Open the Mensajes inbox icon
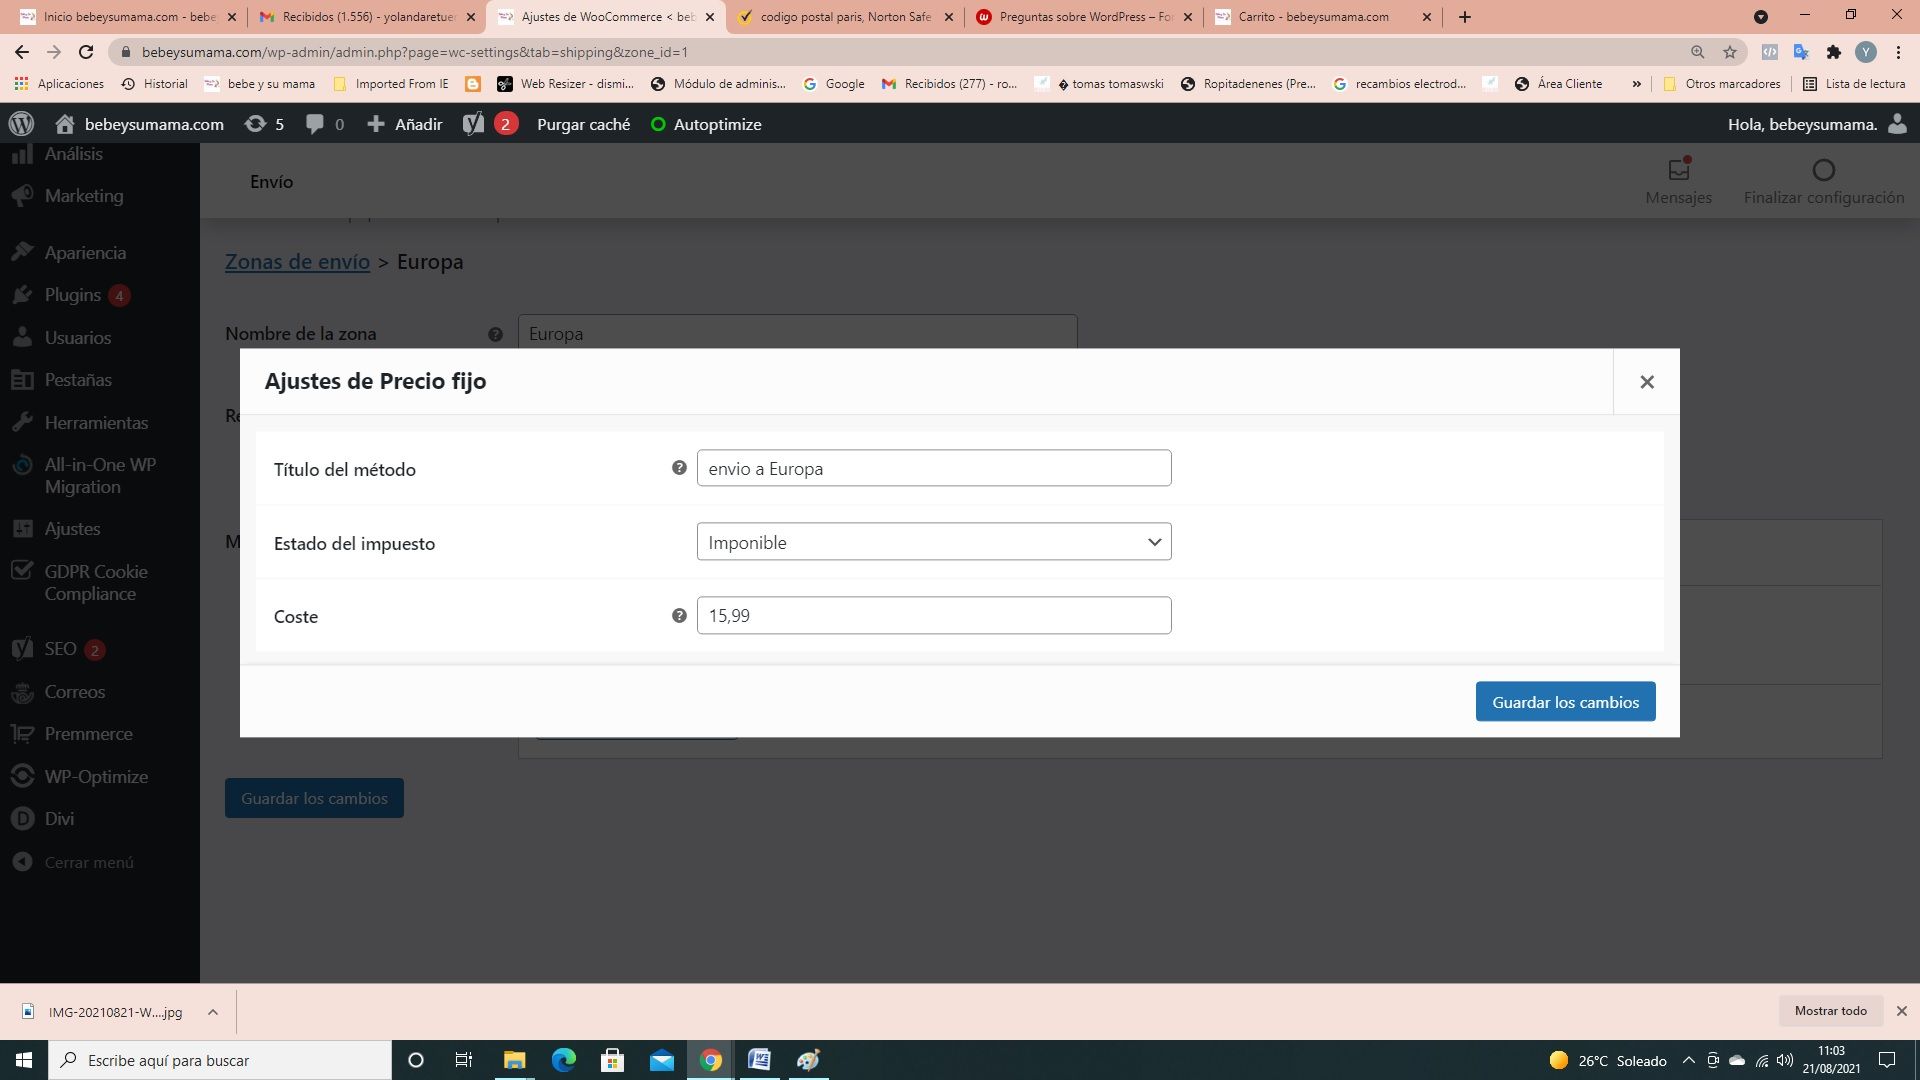The height and width of the screenshot is (1080, 1920). pos(1678,170)
